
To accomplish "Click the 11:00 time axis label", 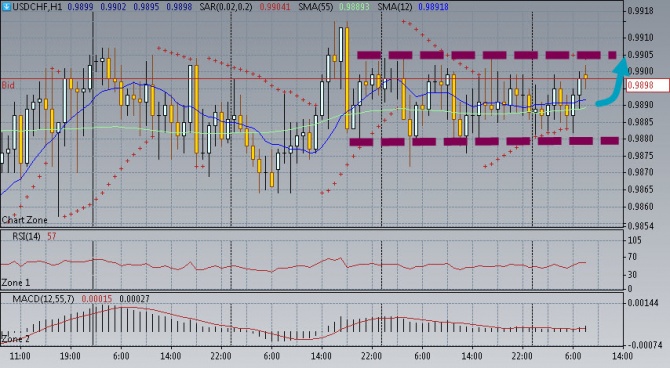I will coord(20,356).
